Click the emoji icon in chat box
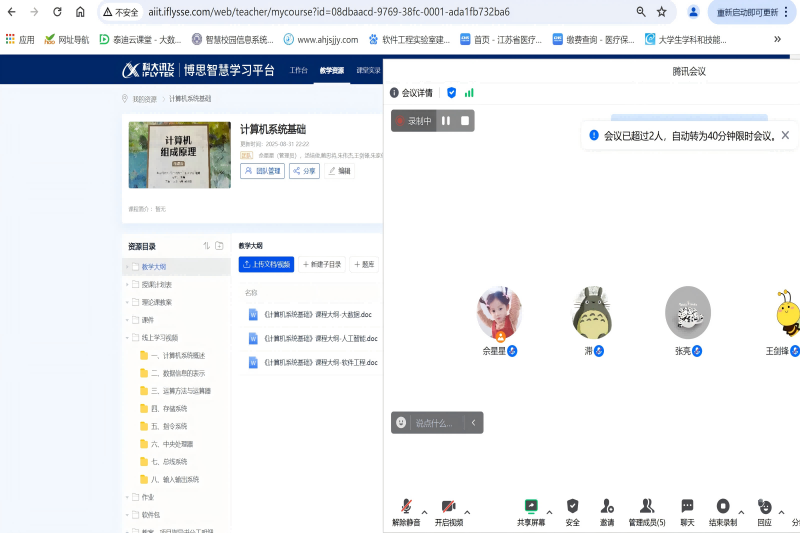 (401, 423)
